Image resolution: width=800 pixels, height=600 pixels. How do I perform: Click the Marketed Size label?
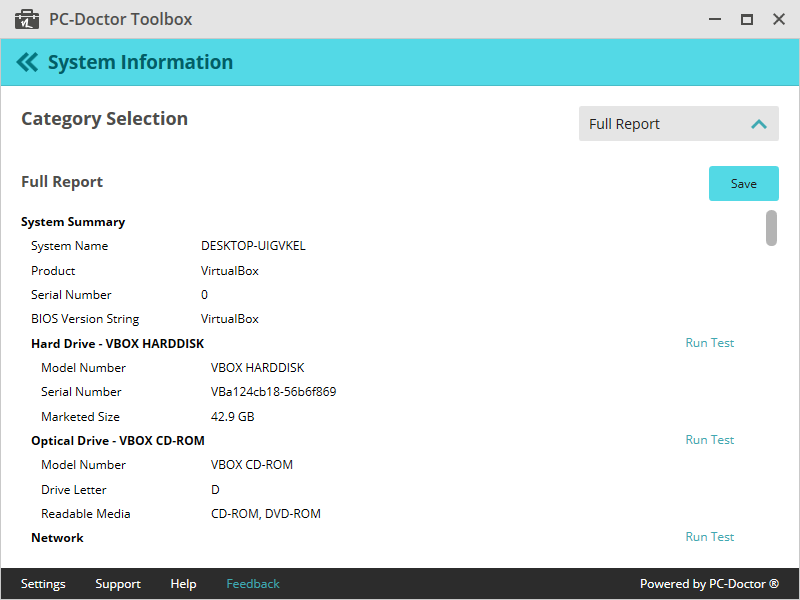(x=81, y=417)
